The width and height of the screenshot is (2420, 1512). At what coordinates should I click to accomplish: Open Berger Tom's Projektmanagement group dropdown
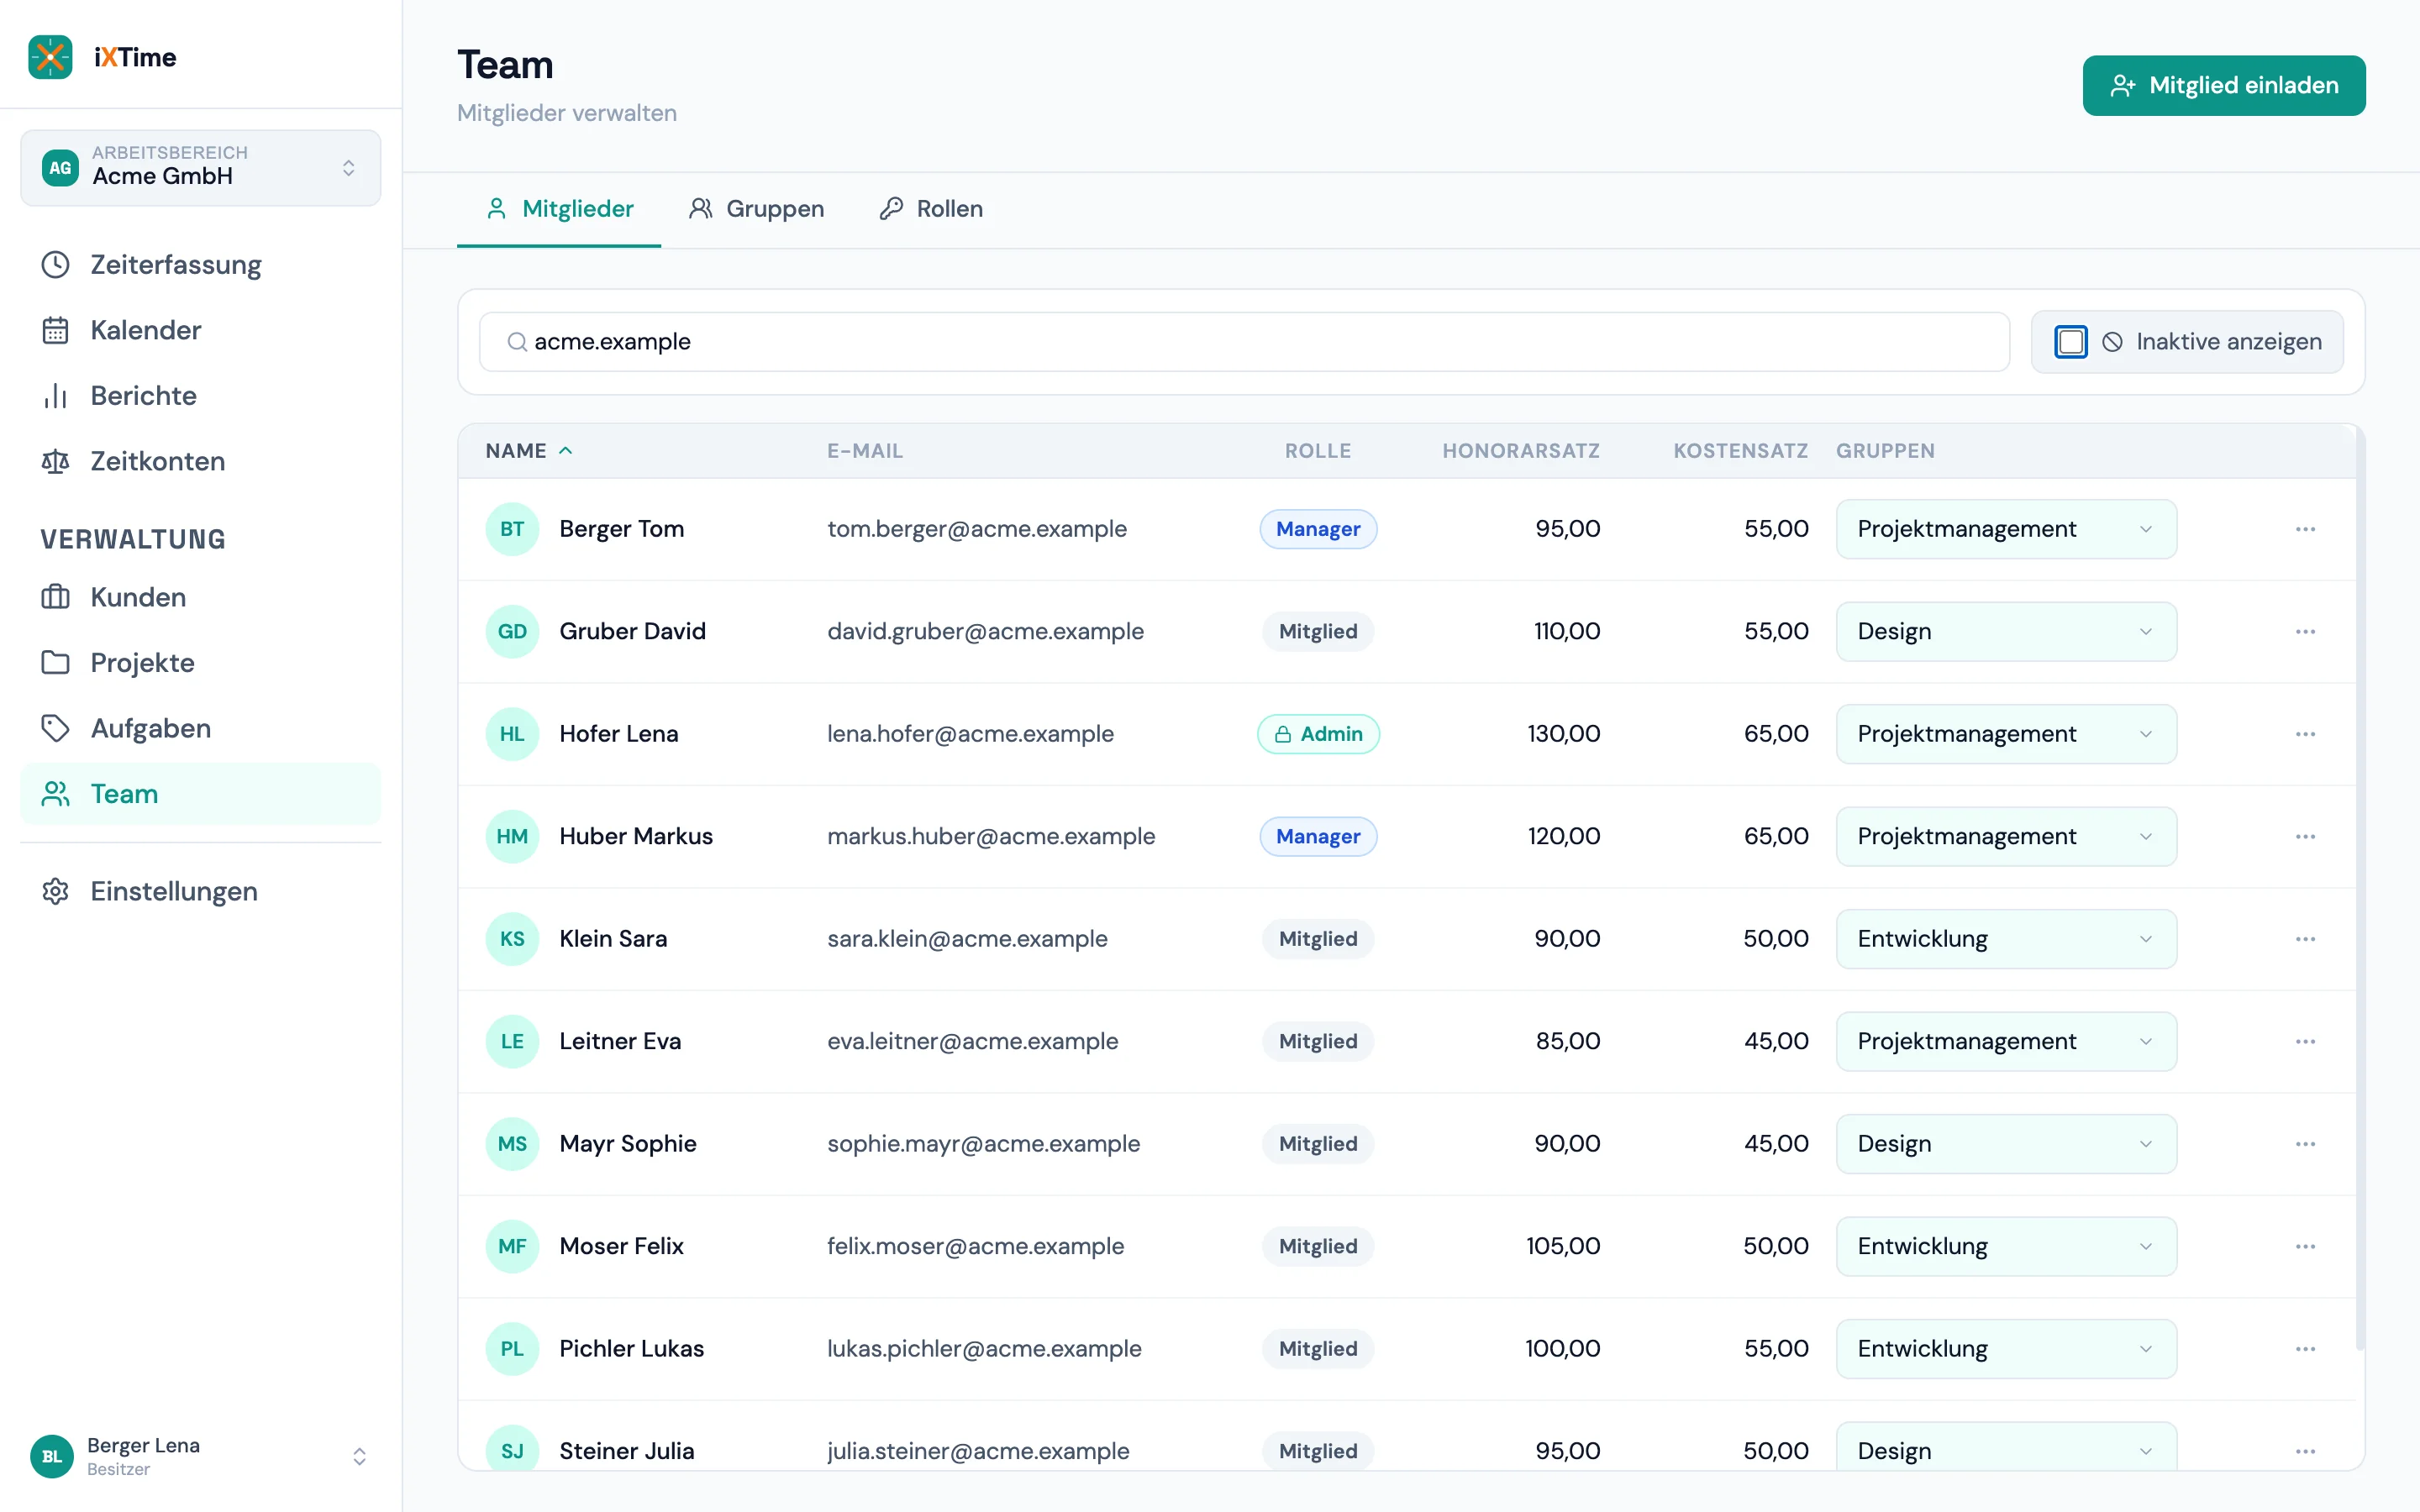click(x=2006, y=529)
